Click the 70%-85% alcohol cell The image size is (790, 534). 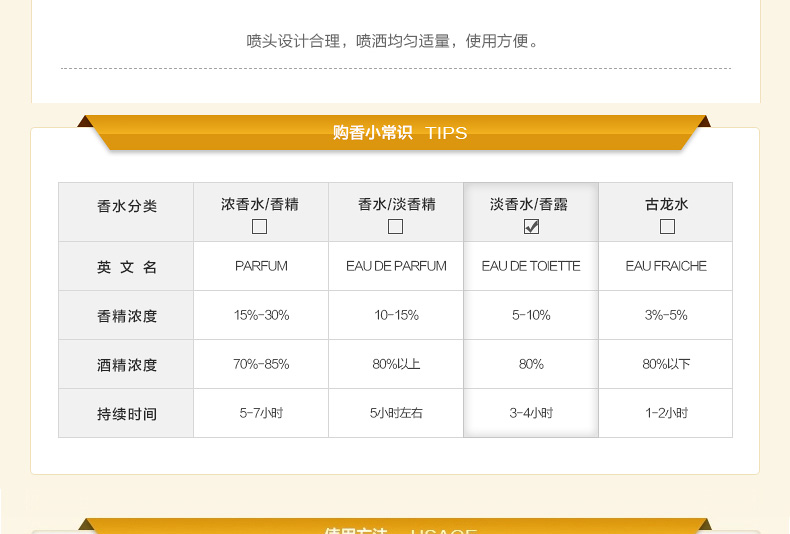click(x=261, y=364)
